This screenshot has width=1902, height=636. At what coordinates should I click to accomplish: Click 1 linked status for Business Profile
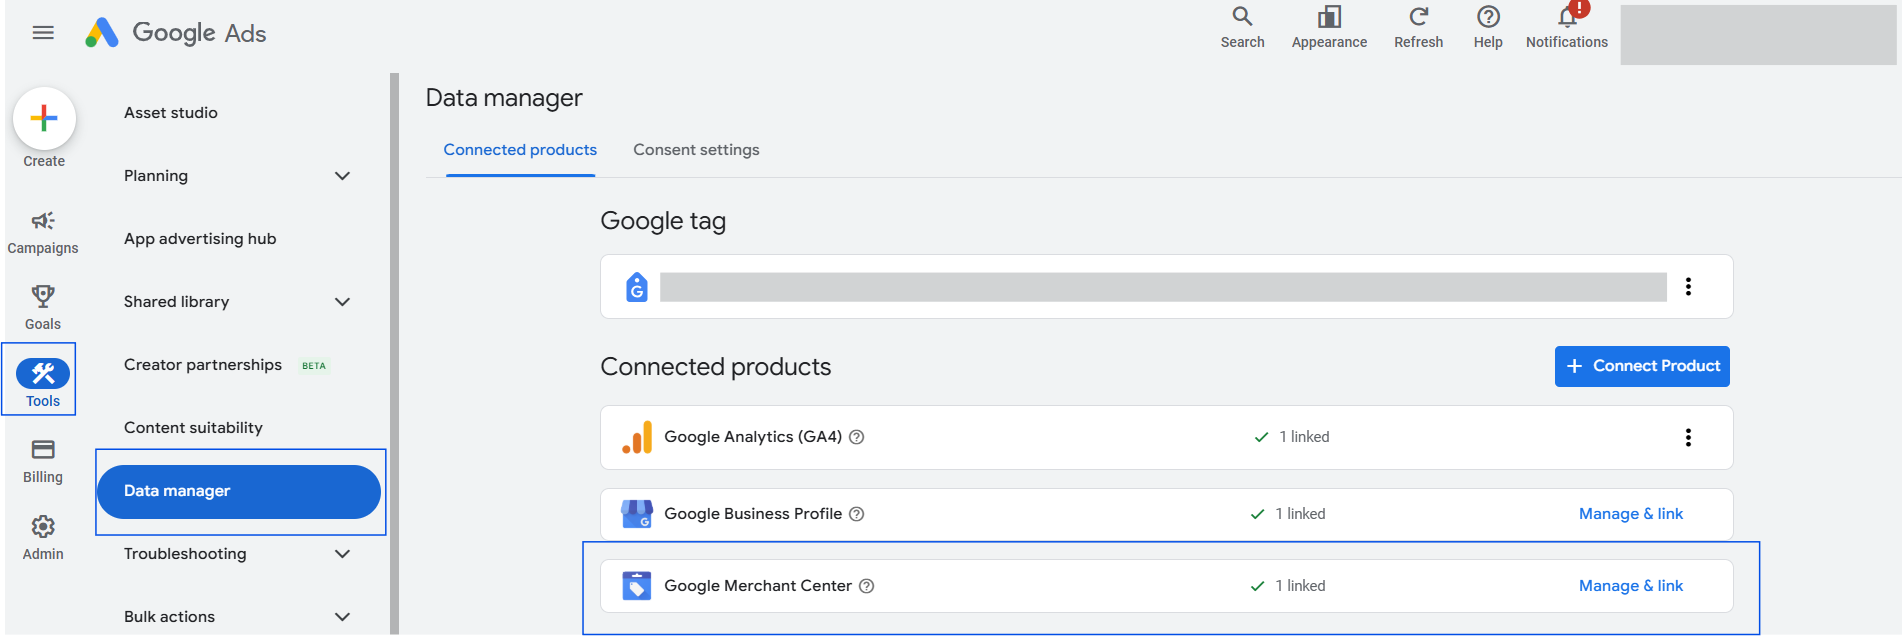tap(1288, 514)
